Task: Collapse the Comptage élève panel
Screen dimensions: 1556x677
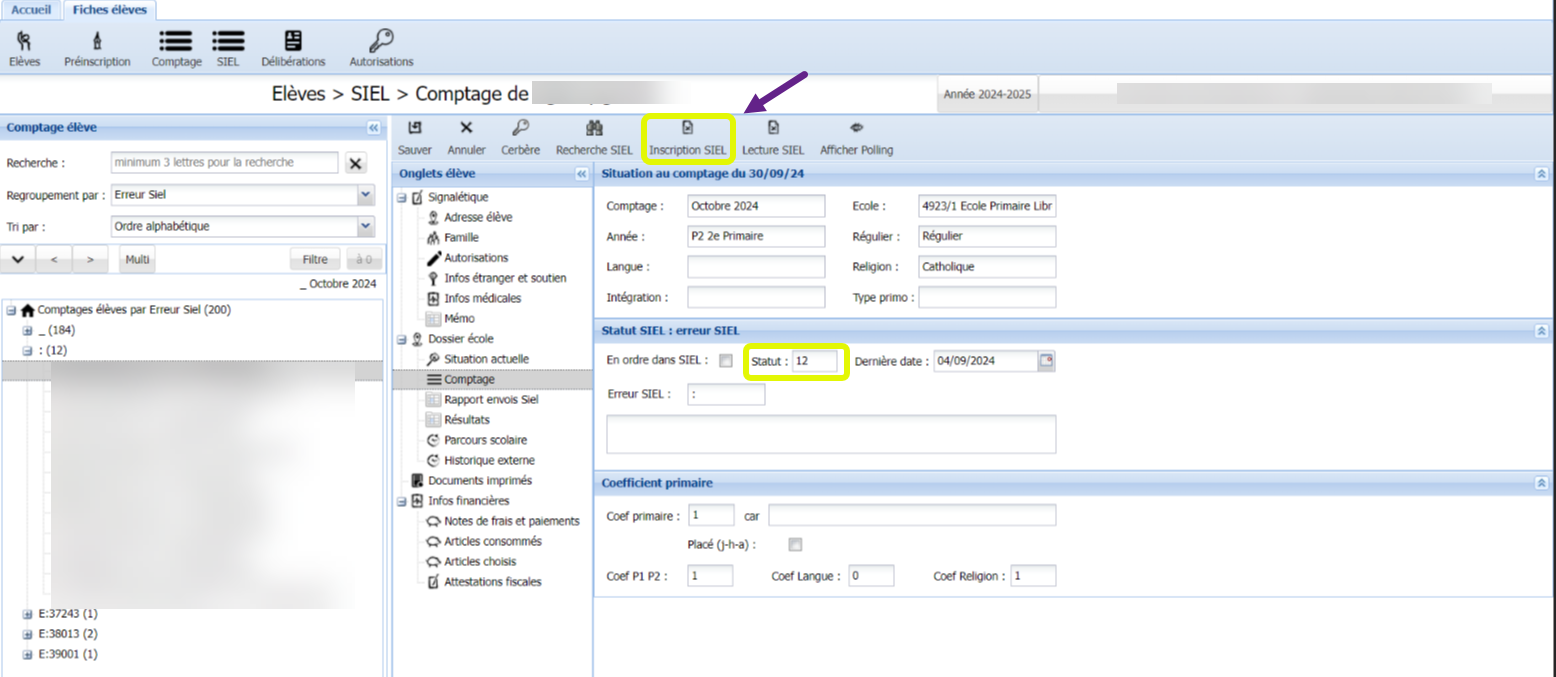Action: click(x=373, y=128)
